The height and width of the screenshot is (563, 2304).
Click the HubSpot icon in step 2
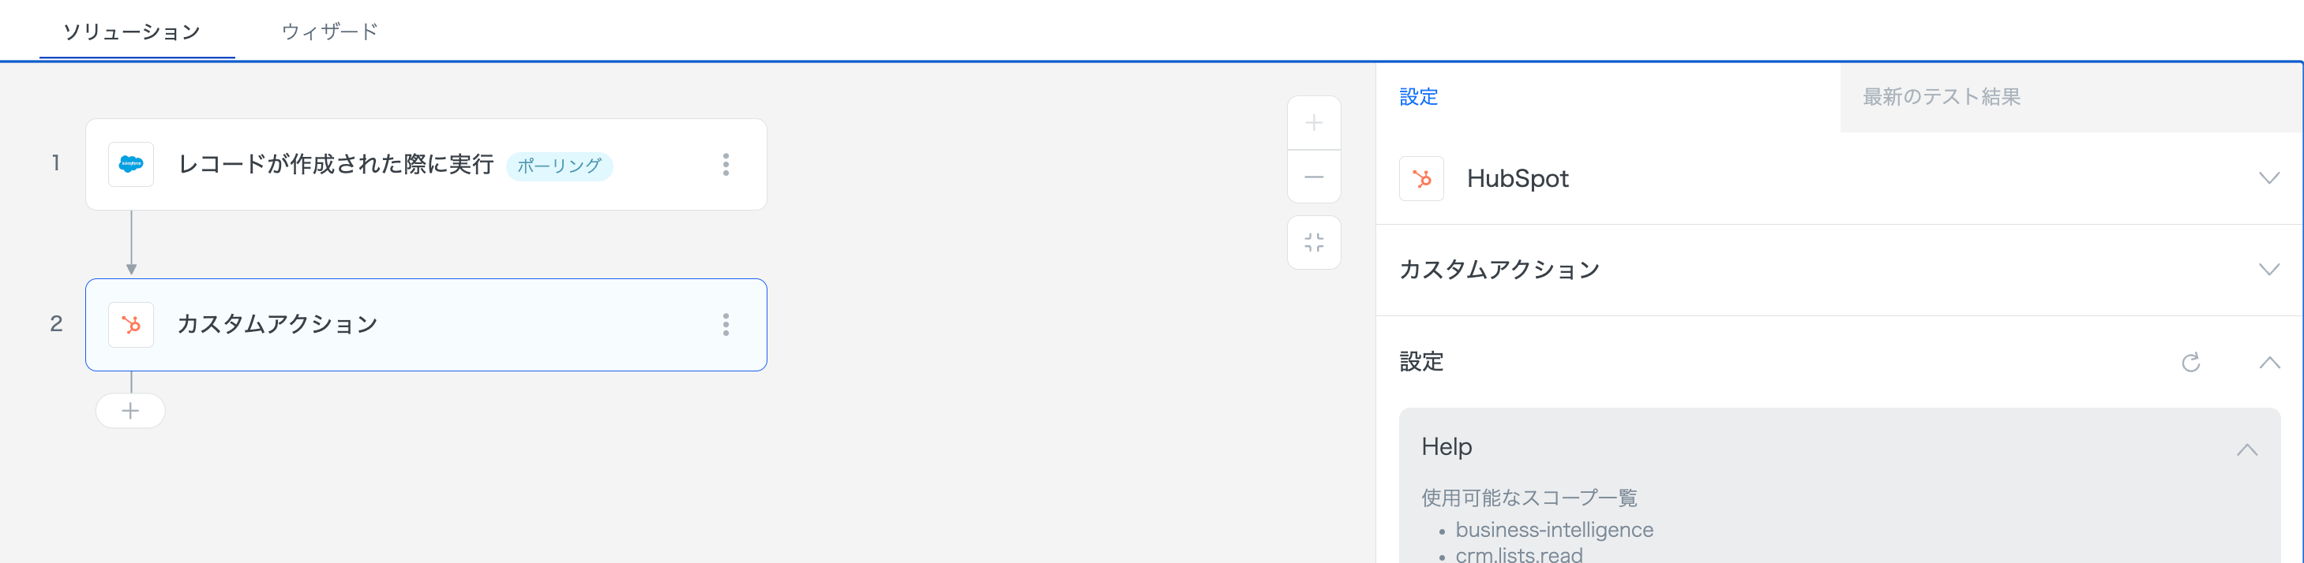click(131, 325)
